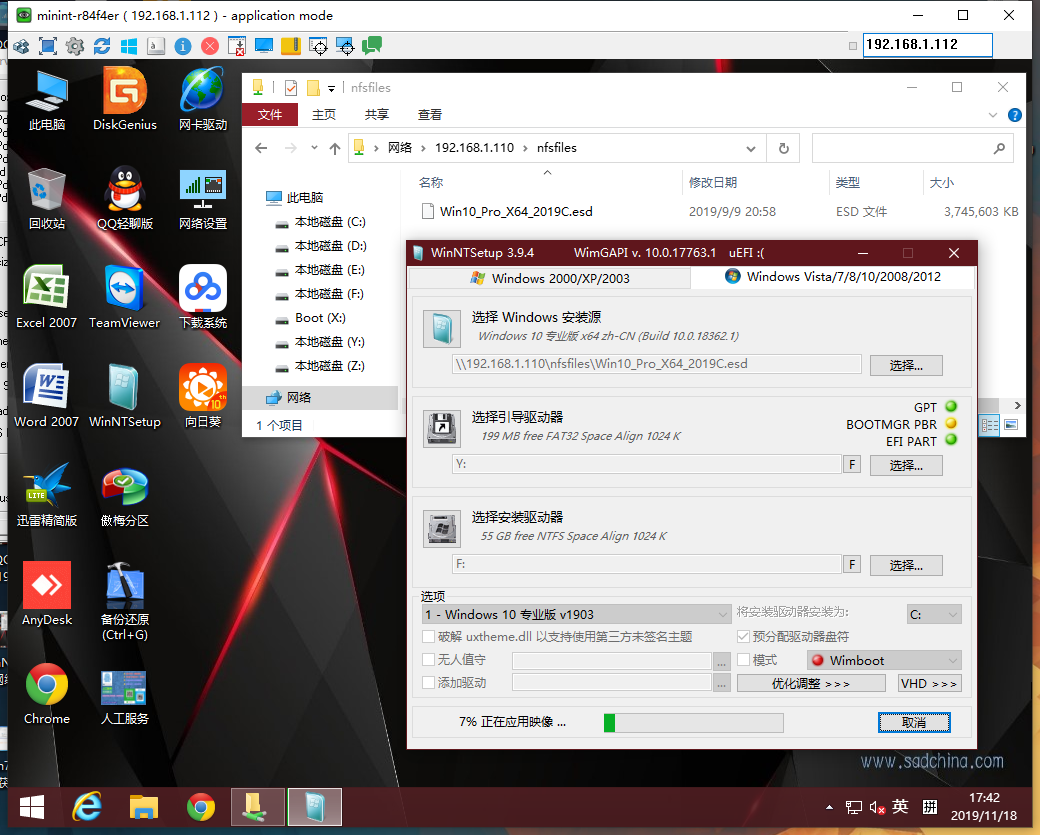Viewport: 1040px width, 835px height.
Task: Toggle 破解 uxtheme.dll checkbox
Action: tap(428, 637)
